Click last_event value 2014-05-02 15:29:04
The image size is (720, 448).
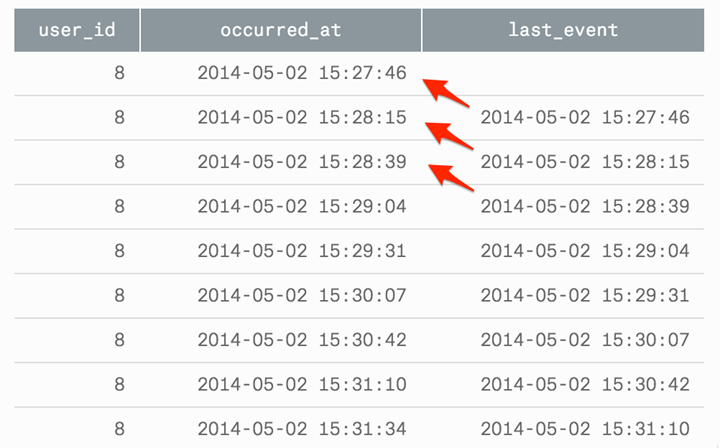coord(585,251)
